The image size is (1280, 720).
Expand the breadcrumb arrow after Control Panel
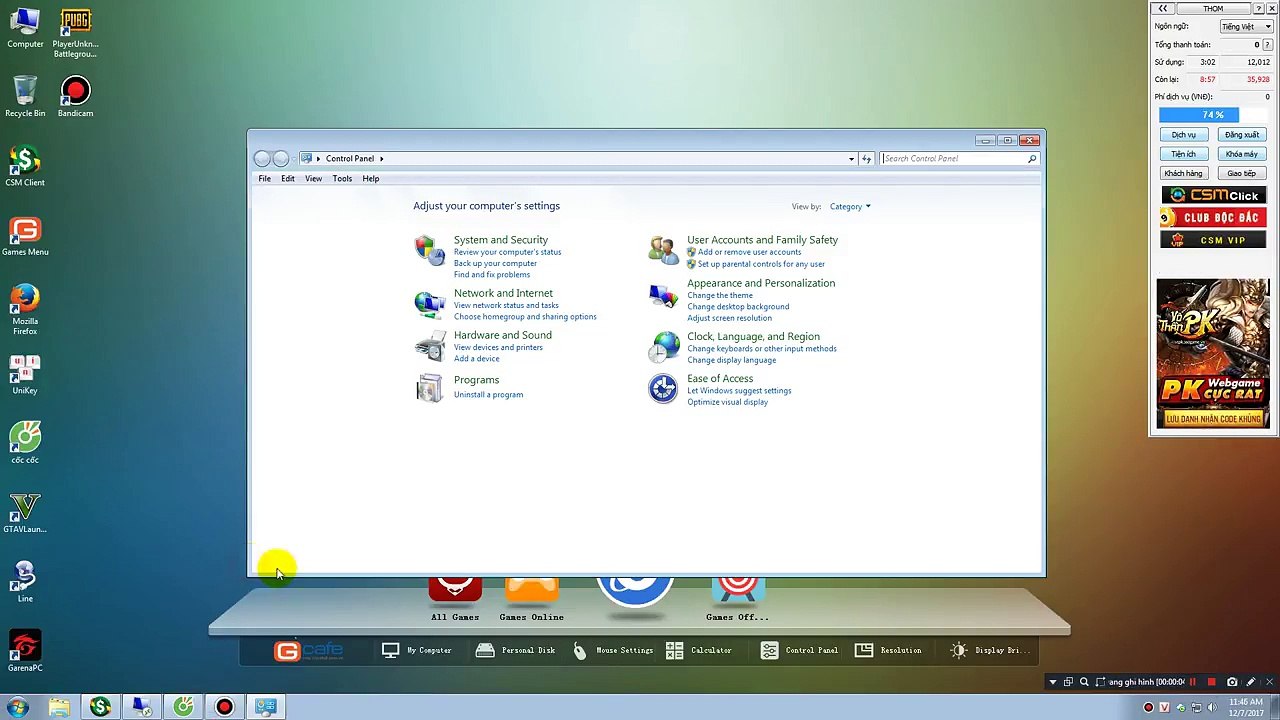tap(381, 158)
